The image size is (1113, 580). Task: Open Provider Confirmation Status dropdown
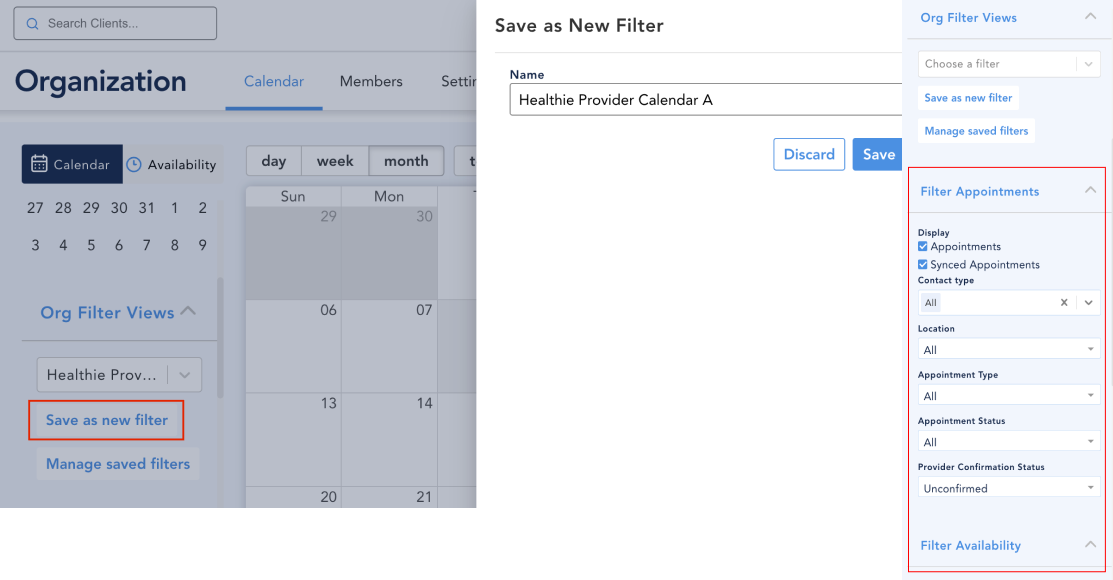point(1009,488)
